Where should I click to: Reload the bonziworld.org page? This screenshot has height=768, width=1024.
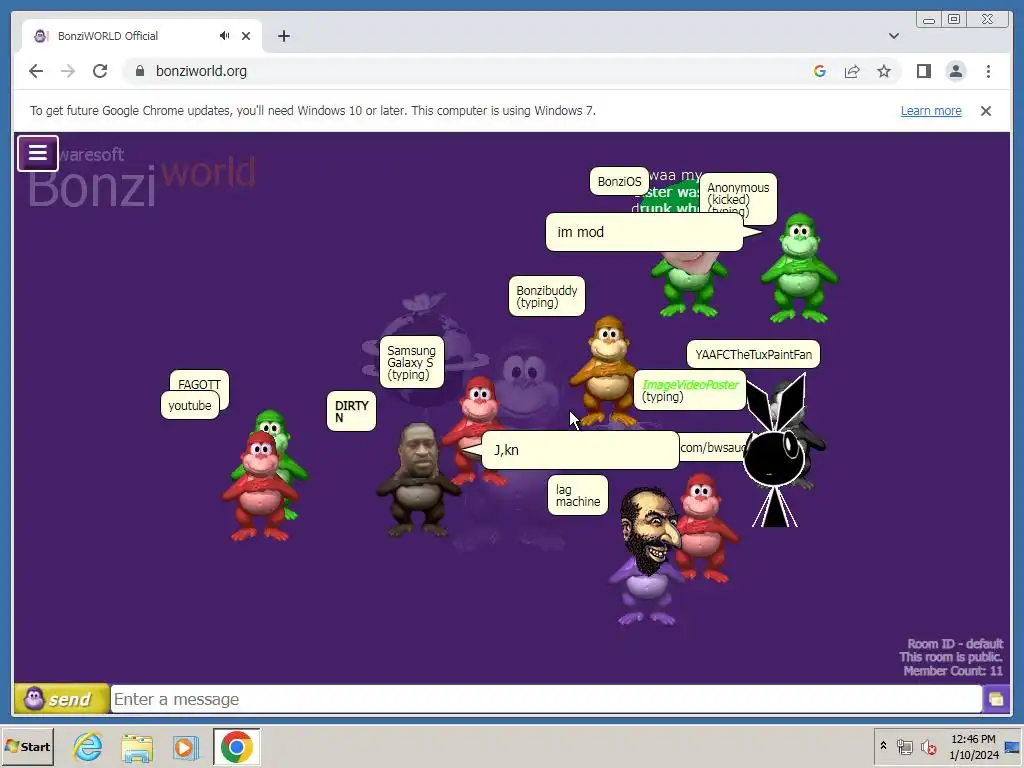coord(100,71)
